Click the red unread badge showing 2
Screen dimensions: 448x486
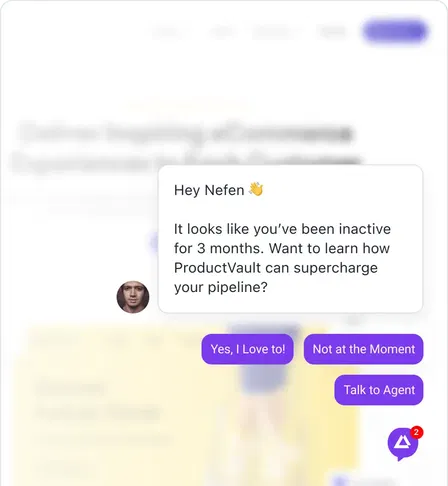point(416,432)
